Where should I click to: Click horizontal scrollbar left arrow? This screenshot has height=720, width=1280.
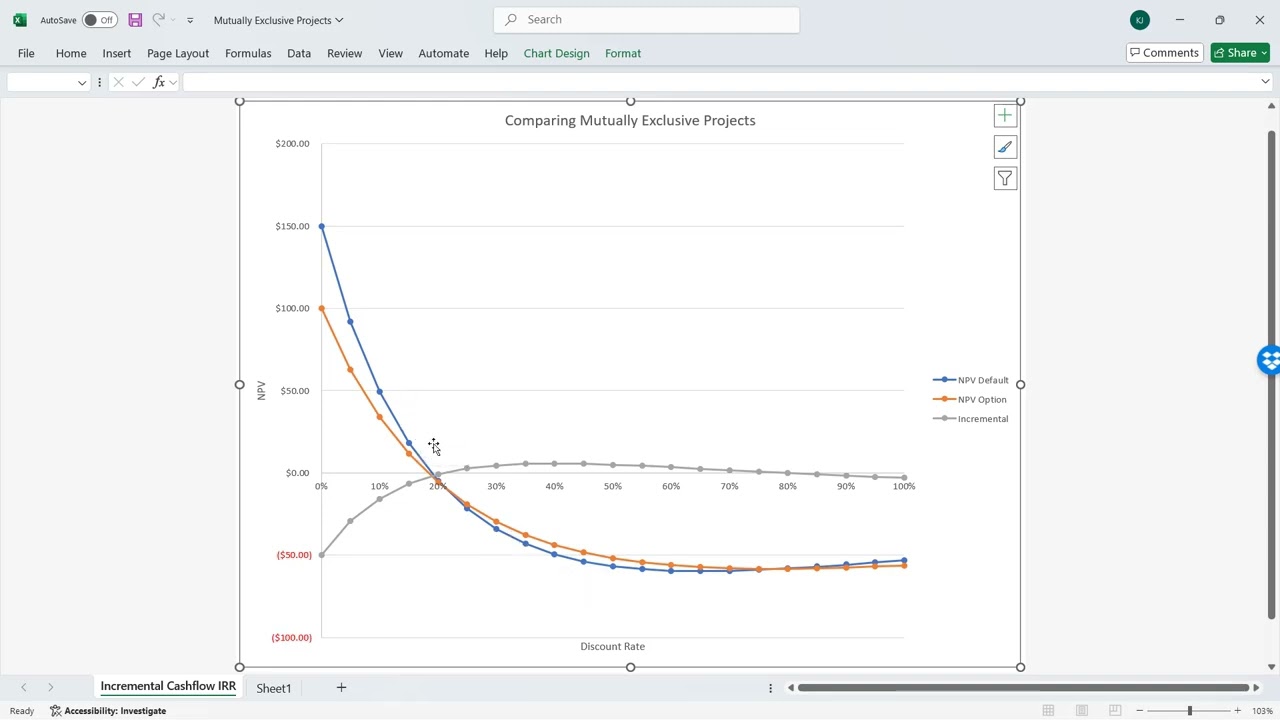(791, 688)
